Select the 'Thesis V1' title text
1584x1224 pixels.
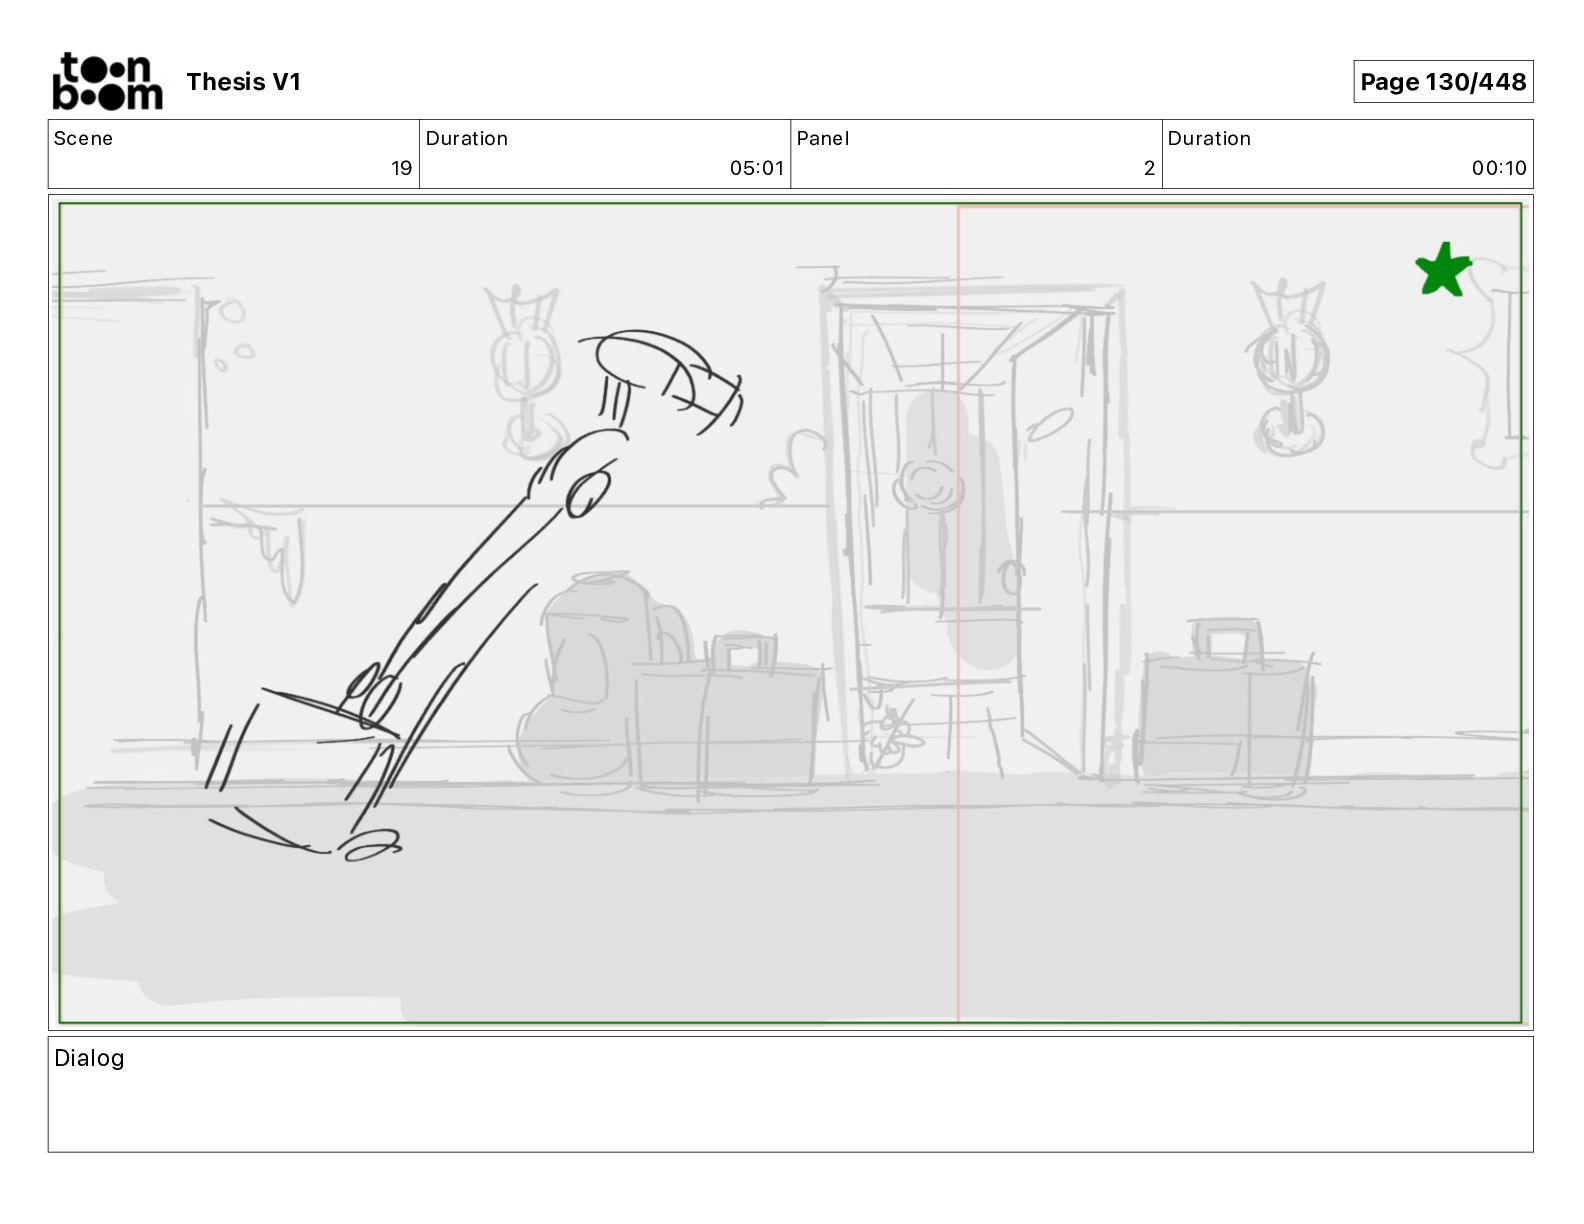coord(243,82)
